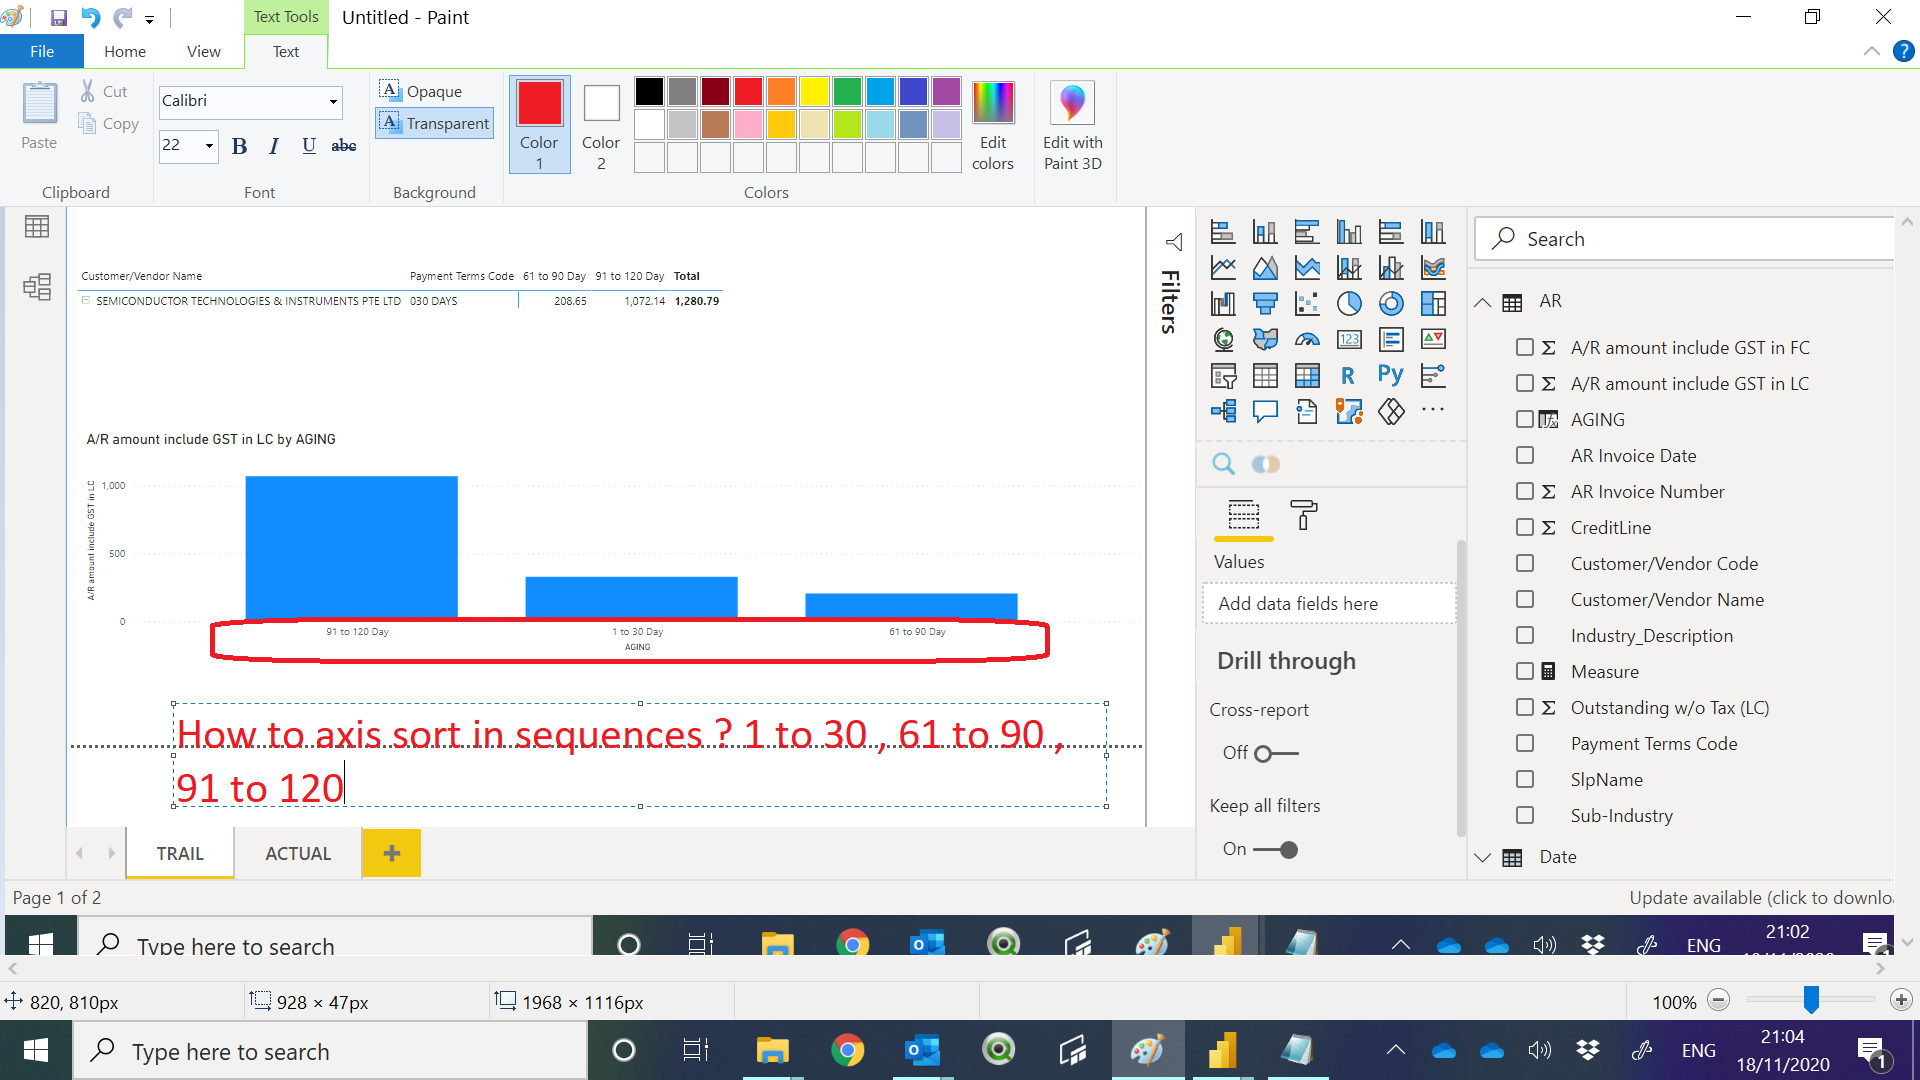Open the font family dropdown (Calibri)
1920x1080 pixels.
[333, 101]
